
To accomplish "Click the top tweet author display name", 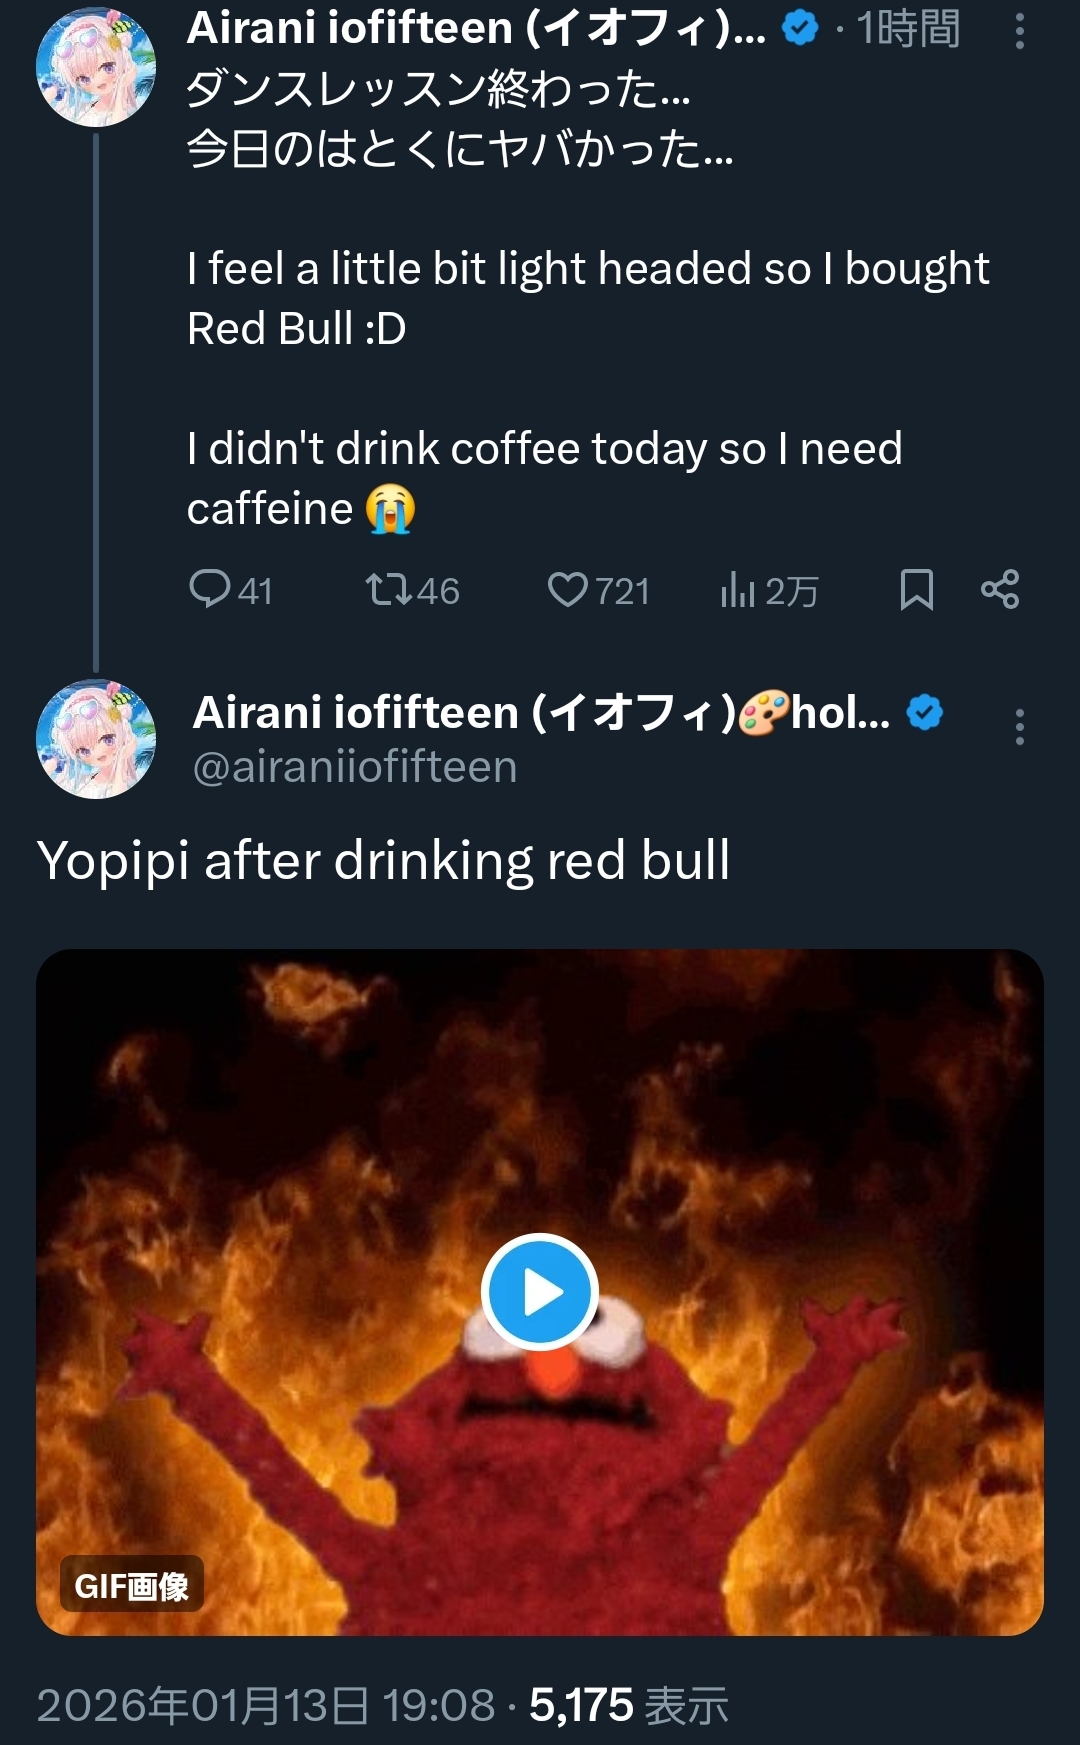I will pos(476,28).
